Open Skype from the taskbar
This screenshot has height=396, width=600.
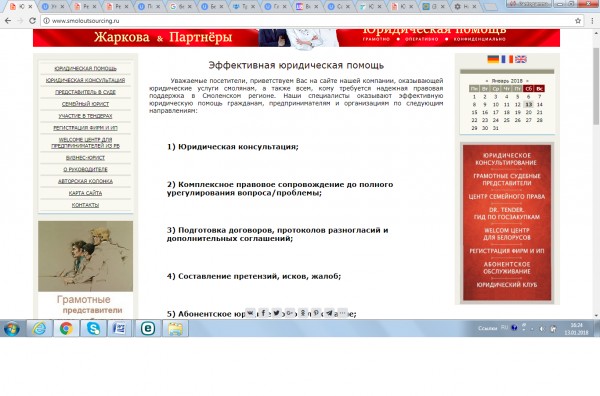point(93,329)
